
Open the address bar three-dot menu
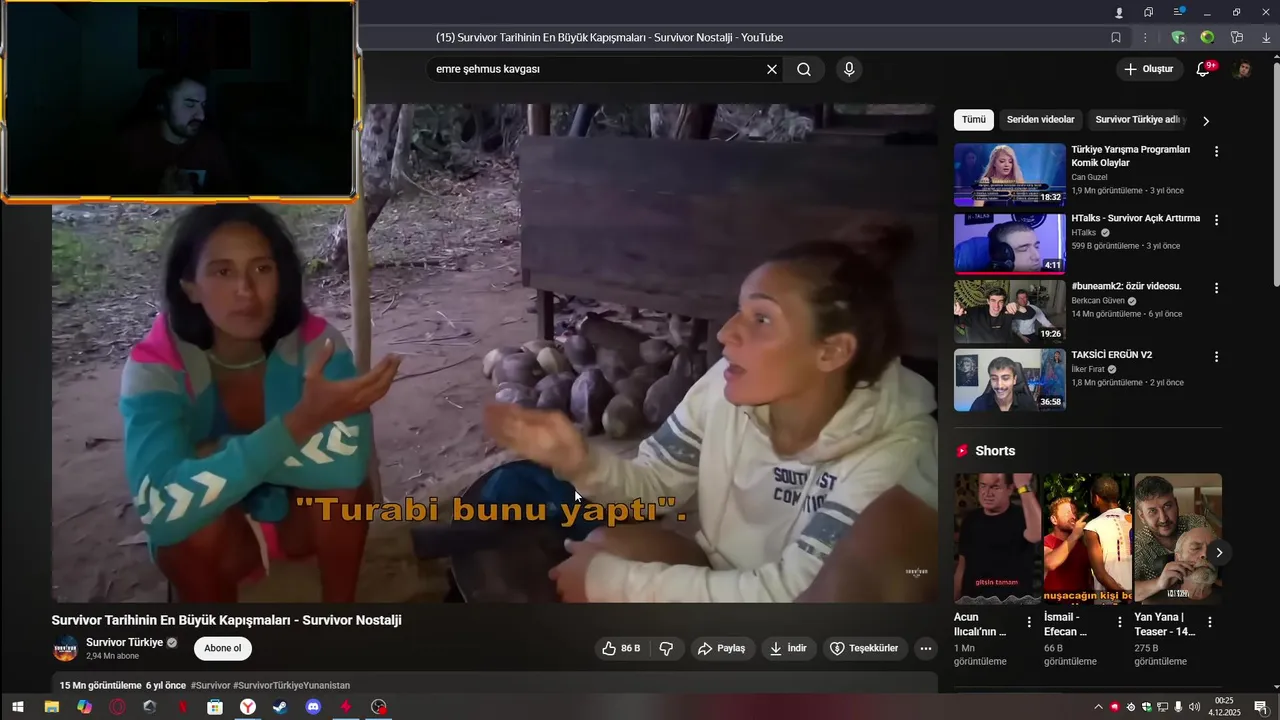click(1145, 38)
